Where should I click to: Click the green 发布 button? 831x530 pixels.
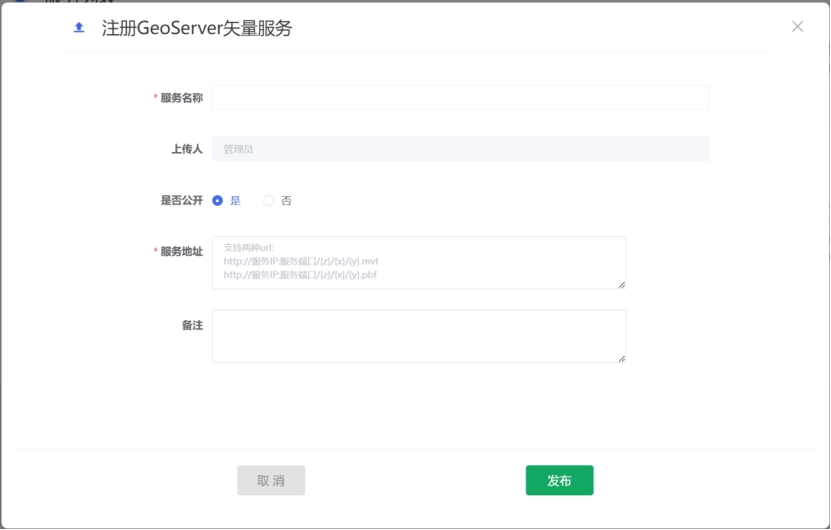coord(559,480)
